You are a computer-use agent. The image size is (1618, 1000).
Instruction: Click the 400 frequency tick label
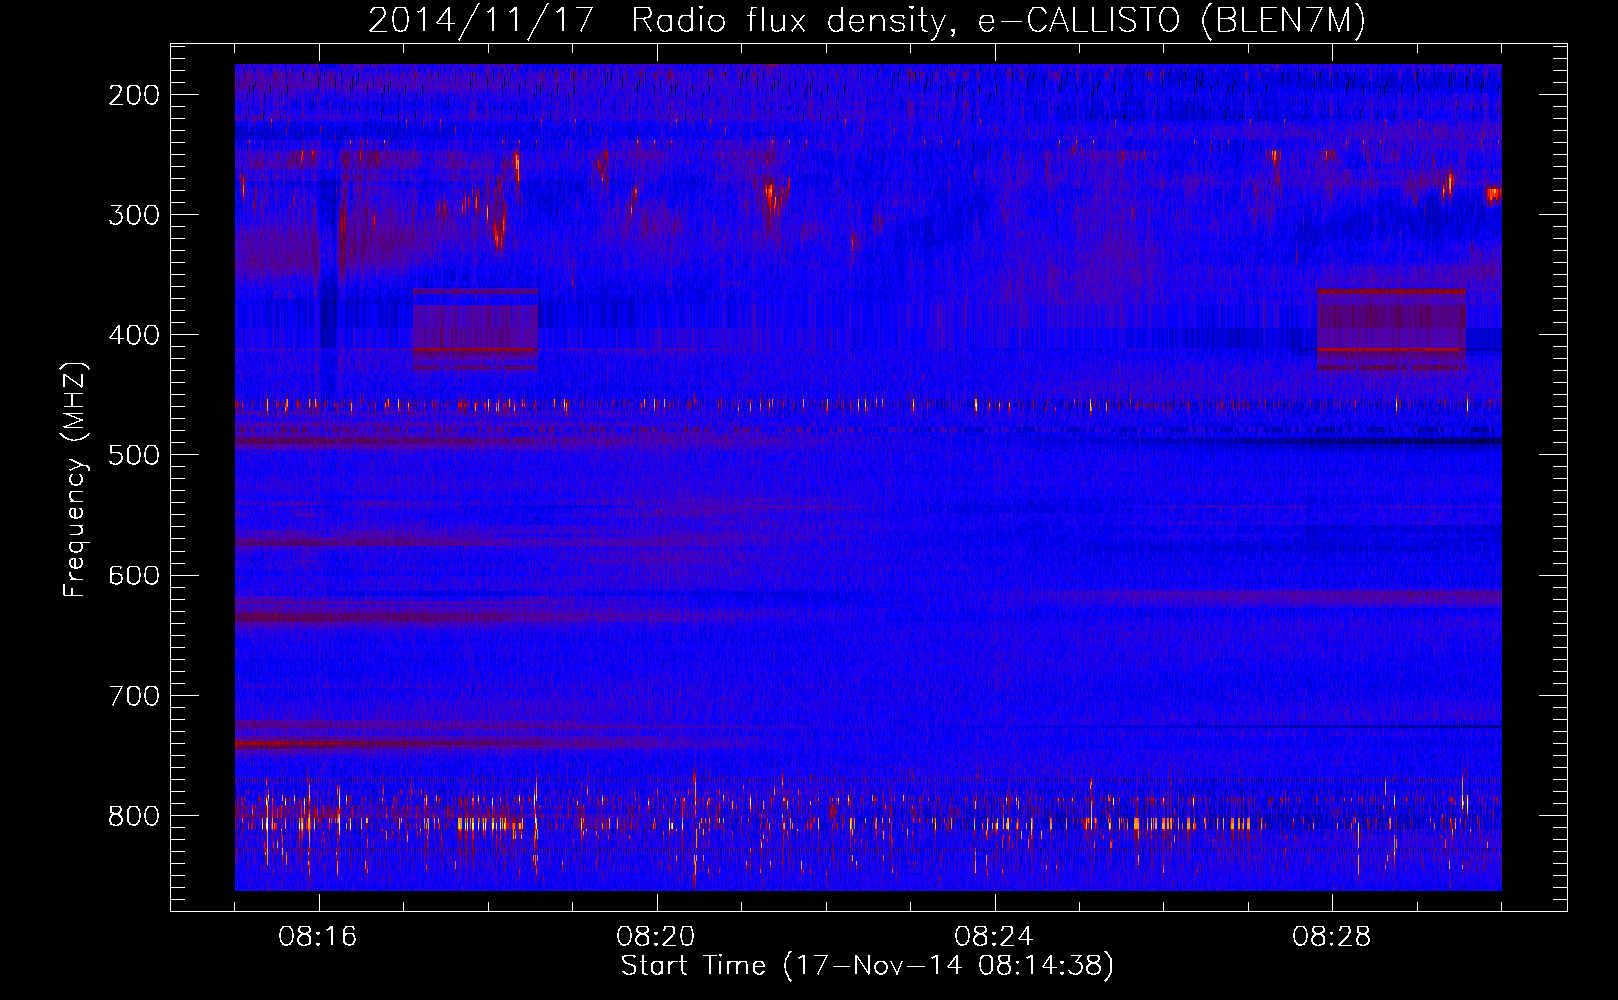coord(133,335)
